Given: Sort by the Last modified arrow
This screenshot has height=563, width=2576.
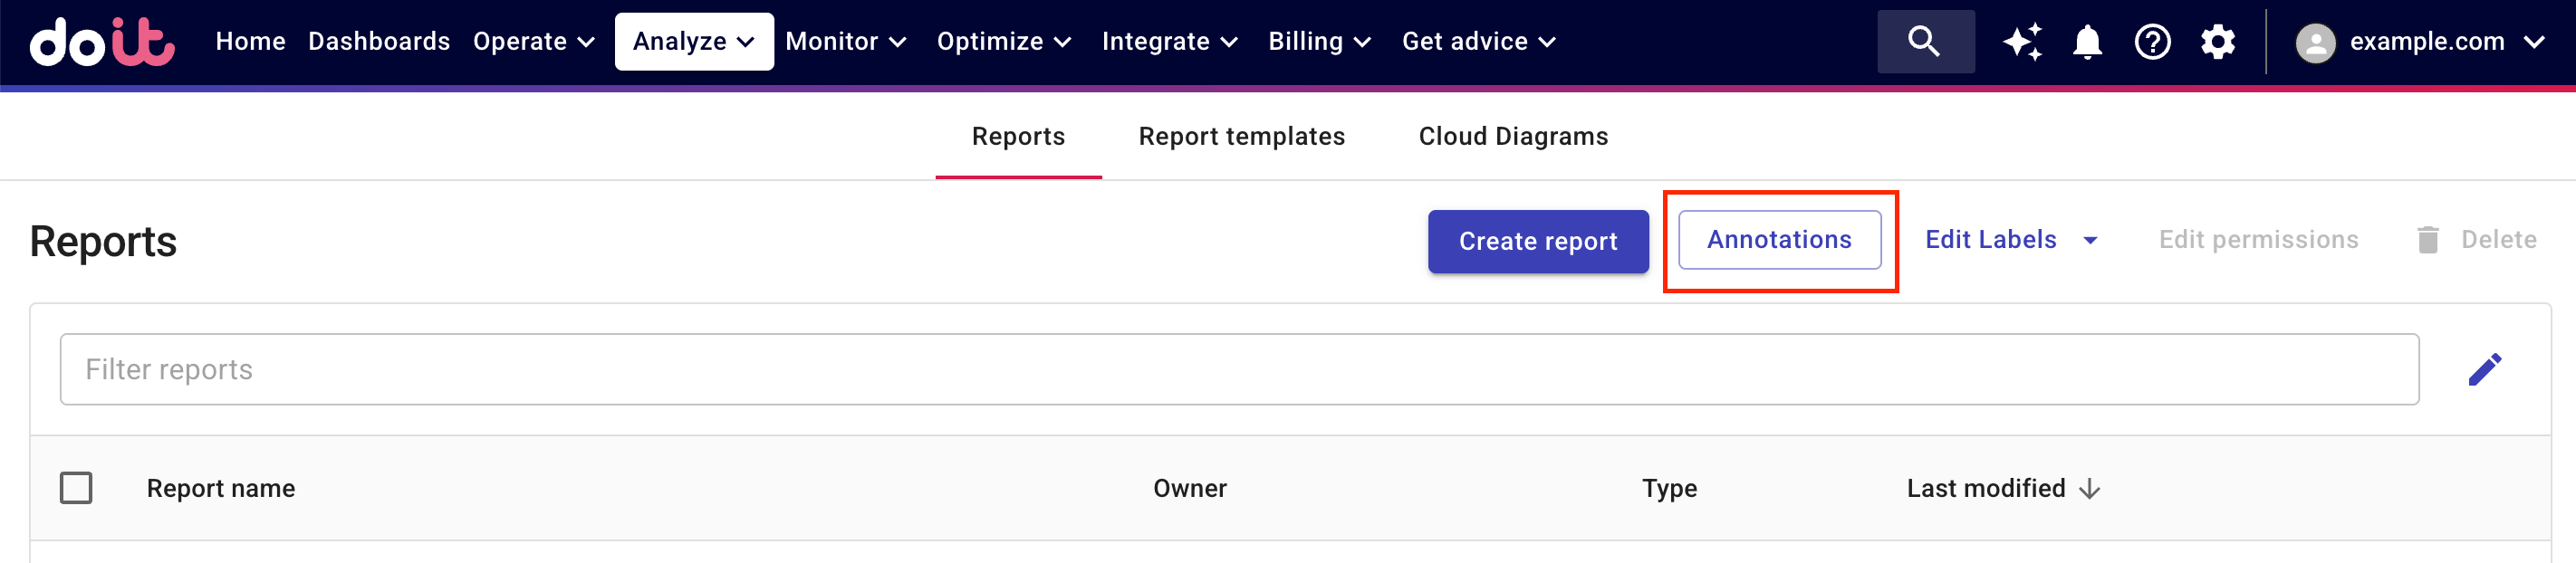Looking at the screenshot, I should pyautogui.click(x=2089, y=489).
